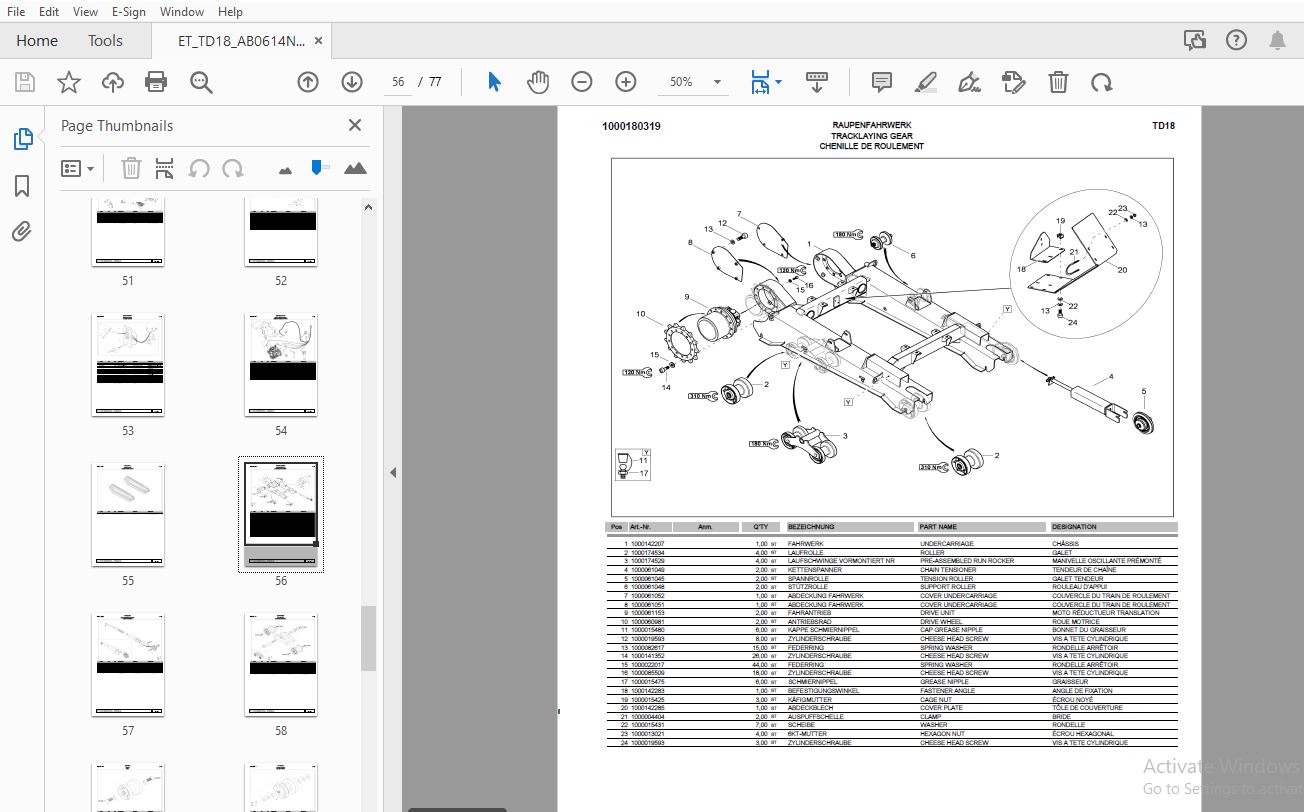
Task: Click the thumbnails panel scrollbar handle
Action: click(368, 637)
